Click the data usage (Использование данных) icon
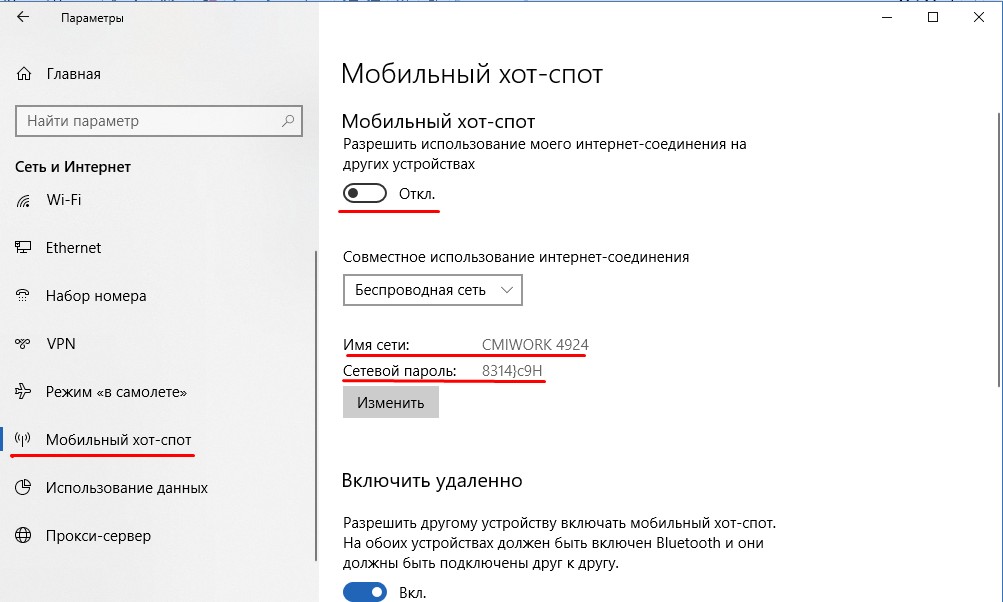The image size is (1003, 602). click(x=24, y=488)
